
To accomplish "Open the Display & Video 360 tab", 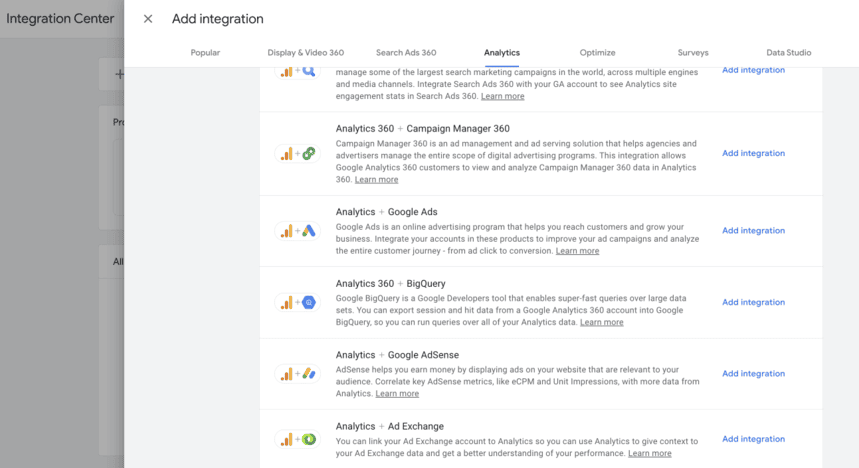I will pos(305,53).
